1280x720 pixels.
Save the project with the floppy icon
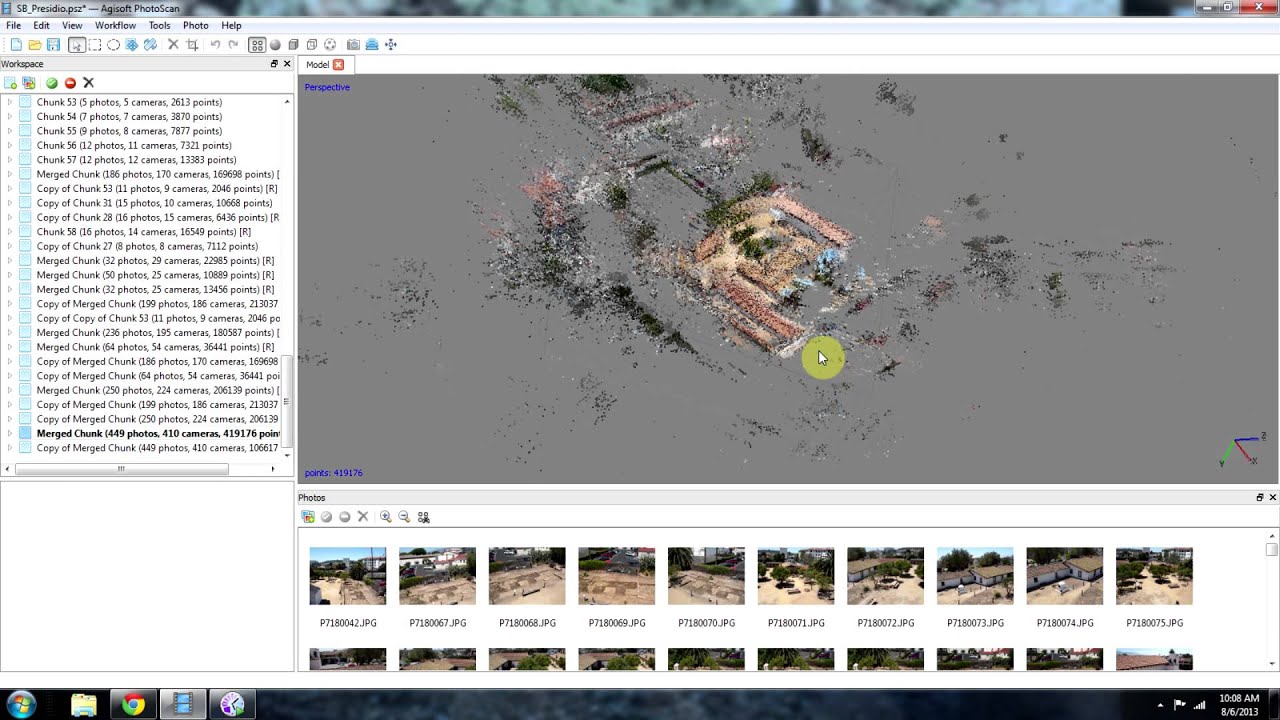point(54,45)
